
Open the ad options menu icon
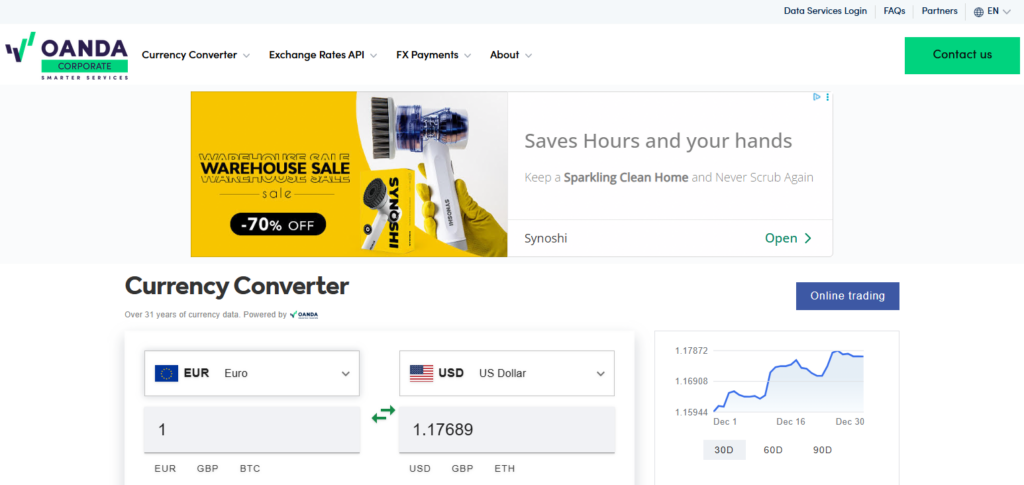828,97
